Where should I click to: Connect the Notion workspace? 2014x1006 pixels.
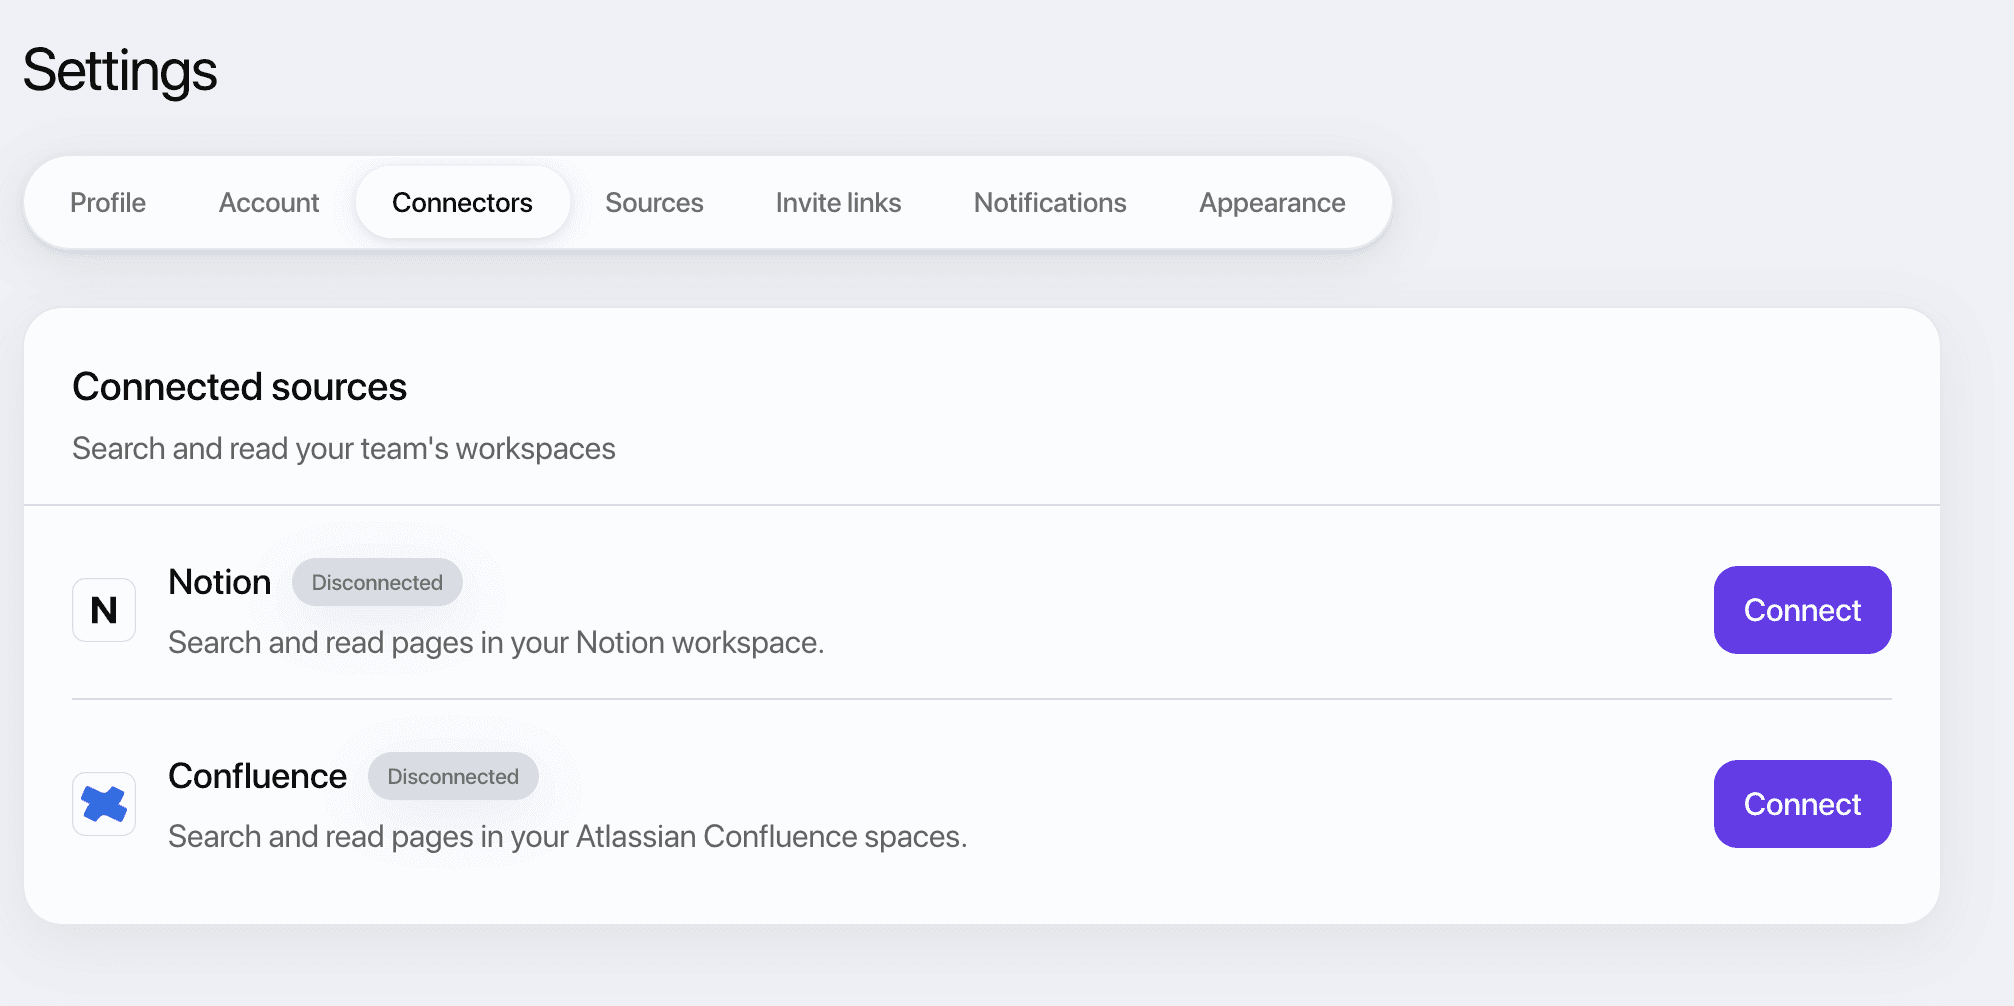coord(1802,610)
